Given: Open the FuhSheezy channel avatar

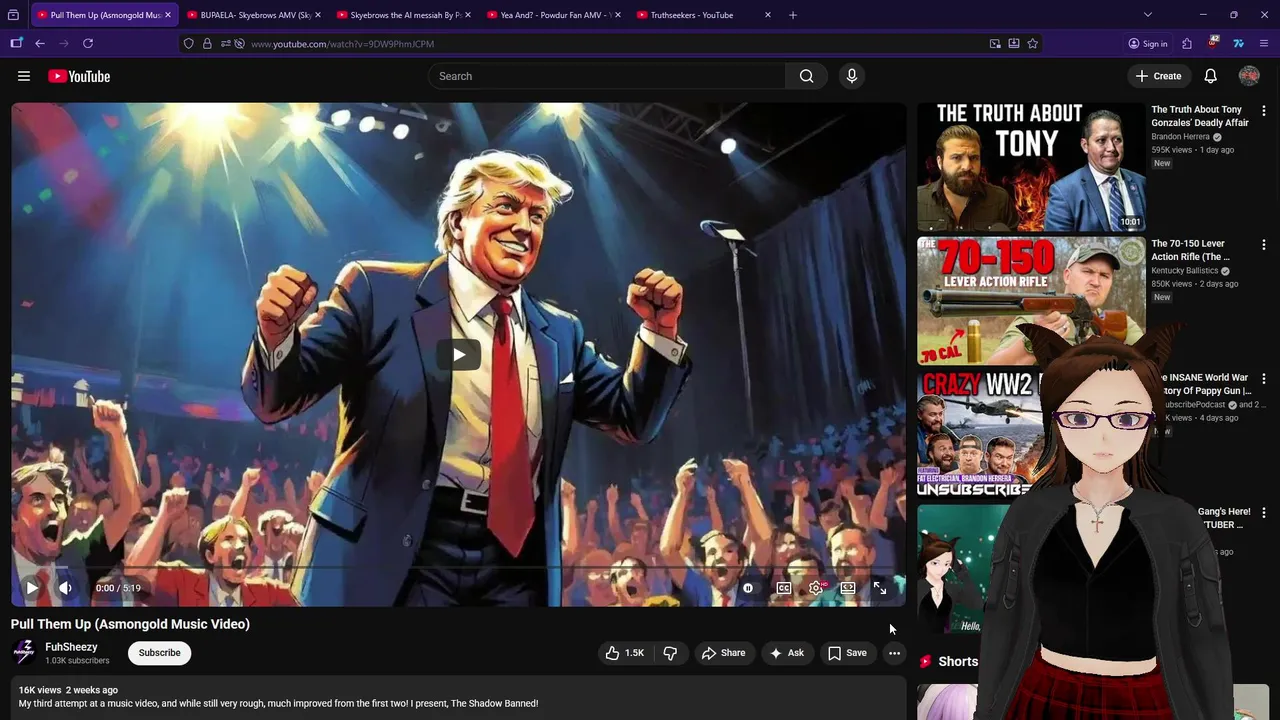Looking at the screenshot, I should [x=24, y=653].
